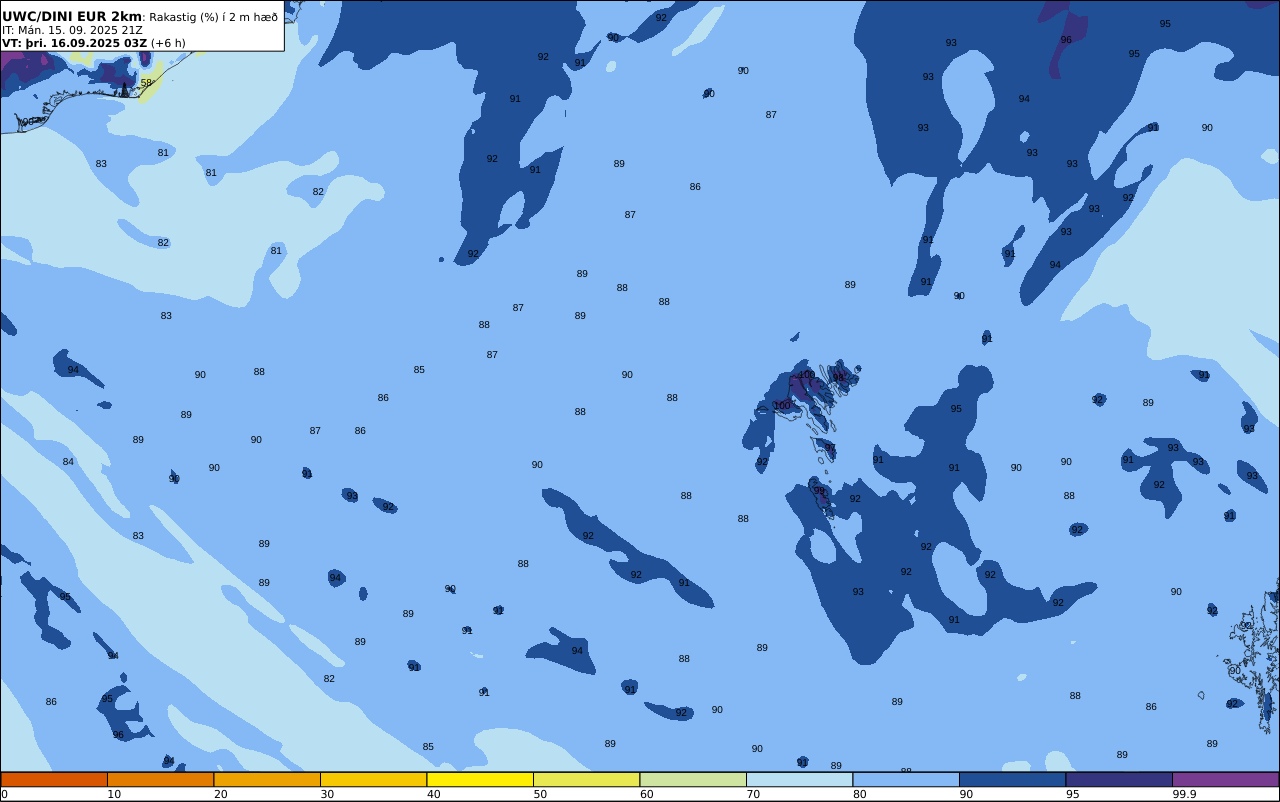Click the '80' tick label on the color scale
The width and height of the screenshot is (1280, 802).
(x=859, y=794)
